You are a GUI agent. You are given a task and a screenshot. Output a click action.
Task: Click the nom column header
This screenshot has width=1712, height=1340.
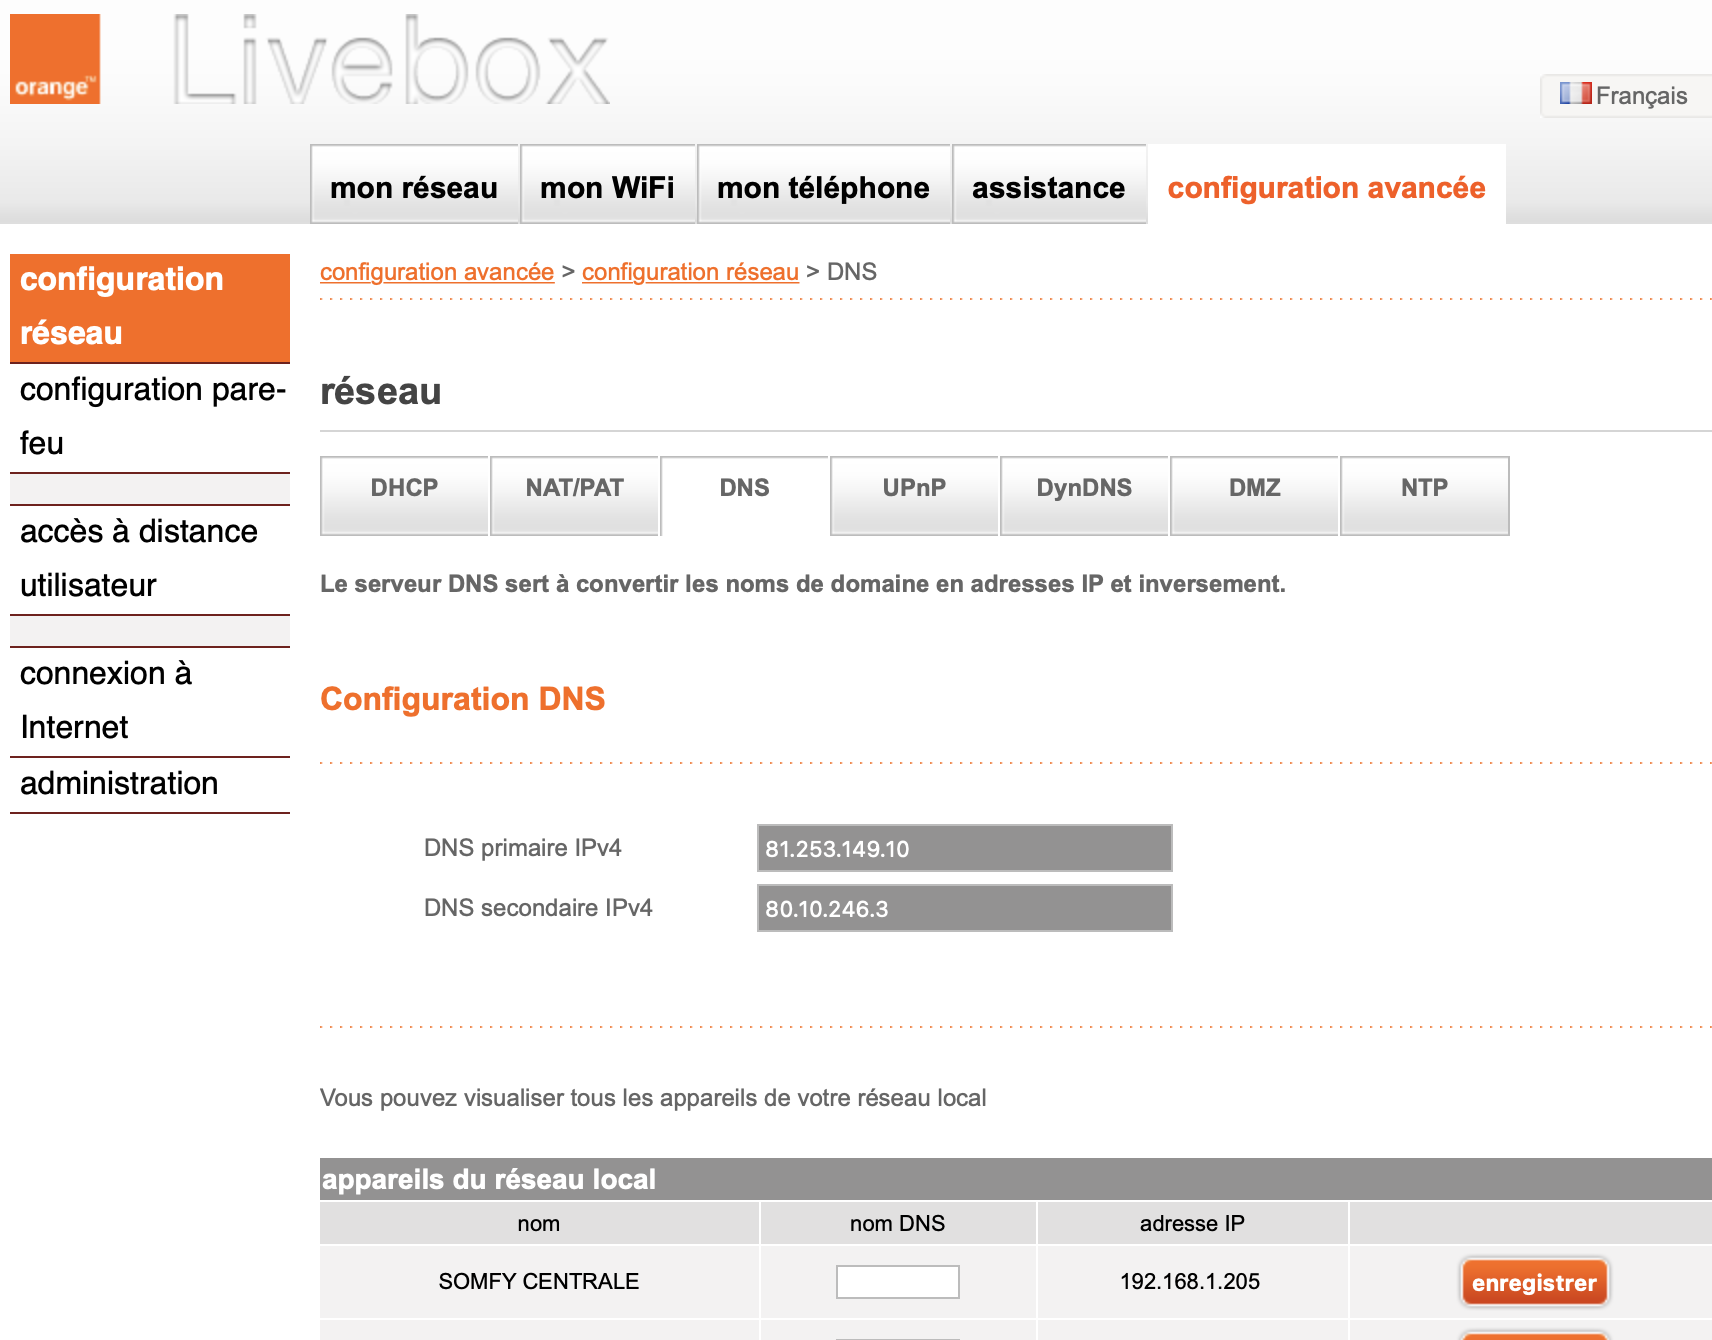point(538,1223)
